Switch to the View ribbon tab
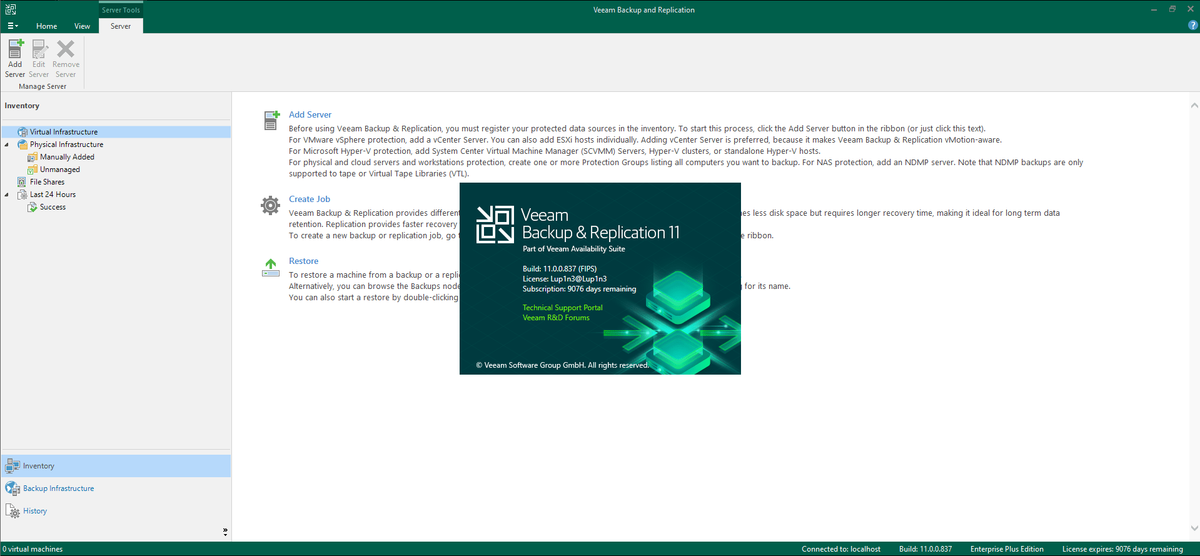The width and height of the screenshot is (1200, 556). pos(82,25)
